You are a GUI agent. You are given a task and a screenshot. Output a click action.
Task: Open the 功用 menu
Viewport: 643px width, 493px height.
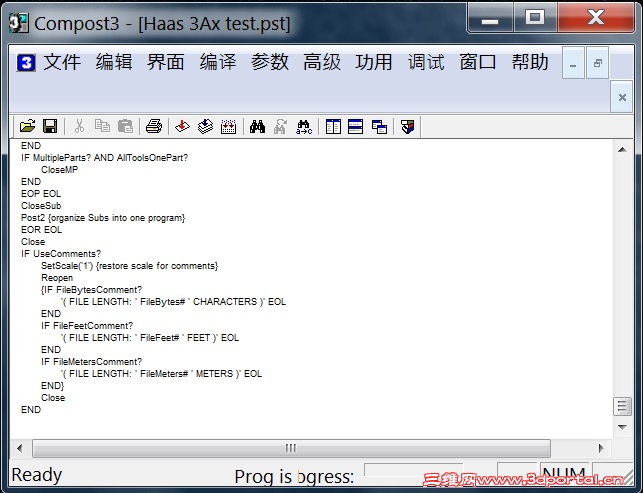coord(374,62)
